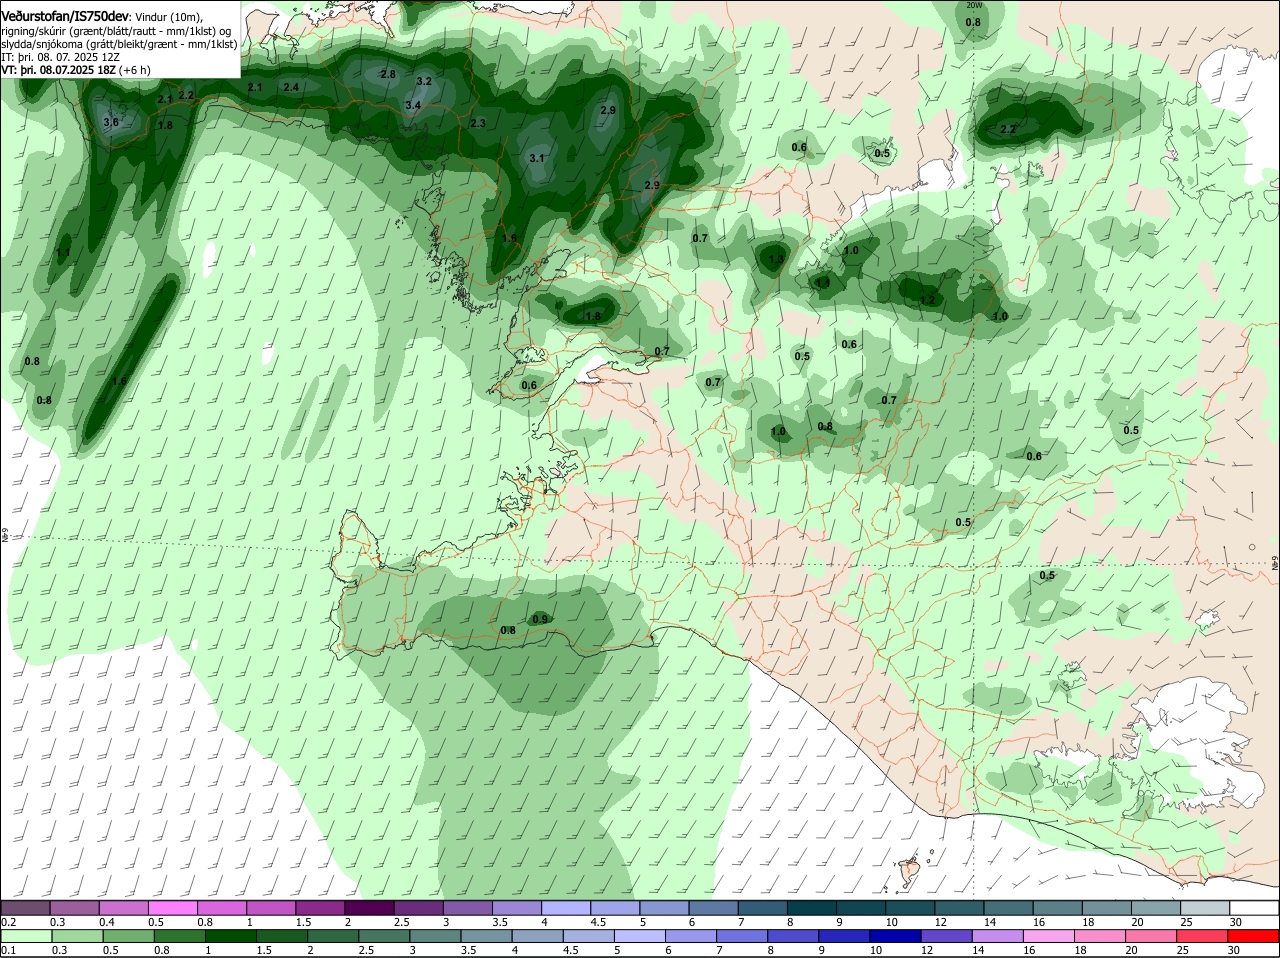
Task: Pick the dark purple swatch above the top-row 2 label
Action: [368, 908]
